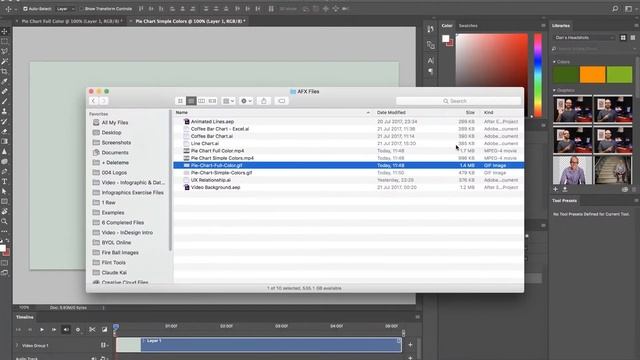Viewport: 640px width, 360px height.
Task: Open the Dan's Headshots library dropdown
Action: 584,38
